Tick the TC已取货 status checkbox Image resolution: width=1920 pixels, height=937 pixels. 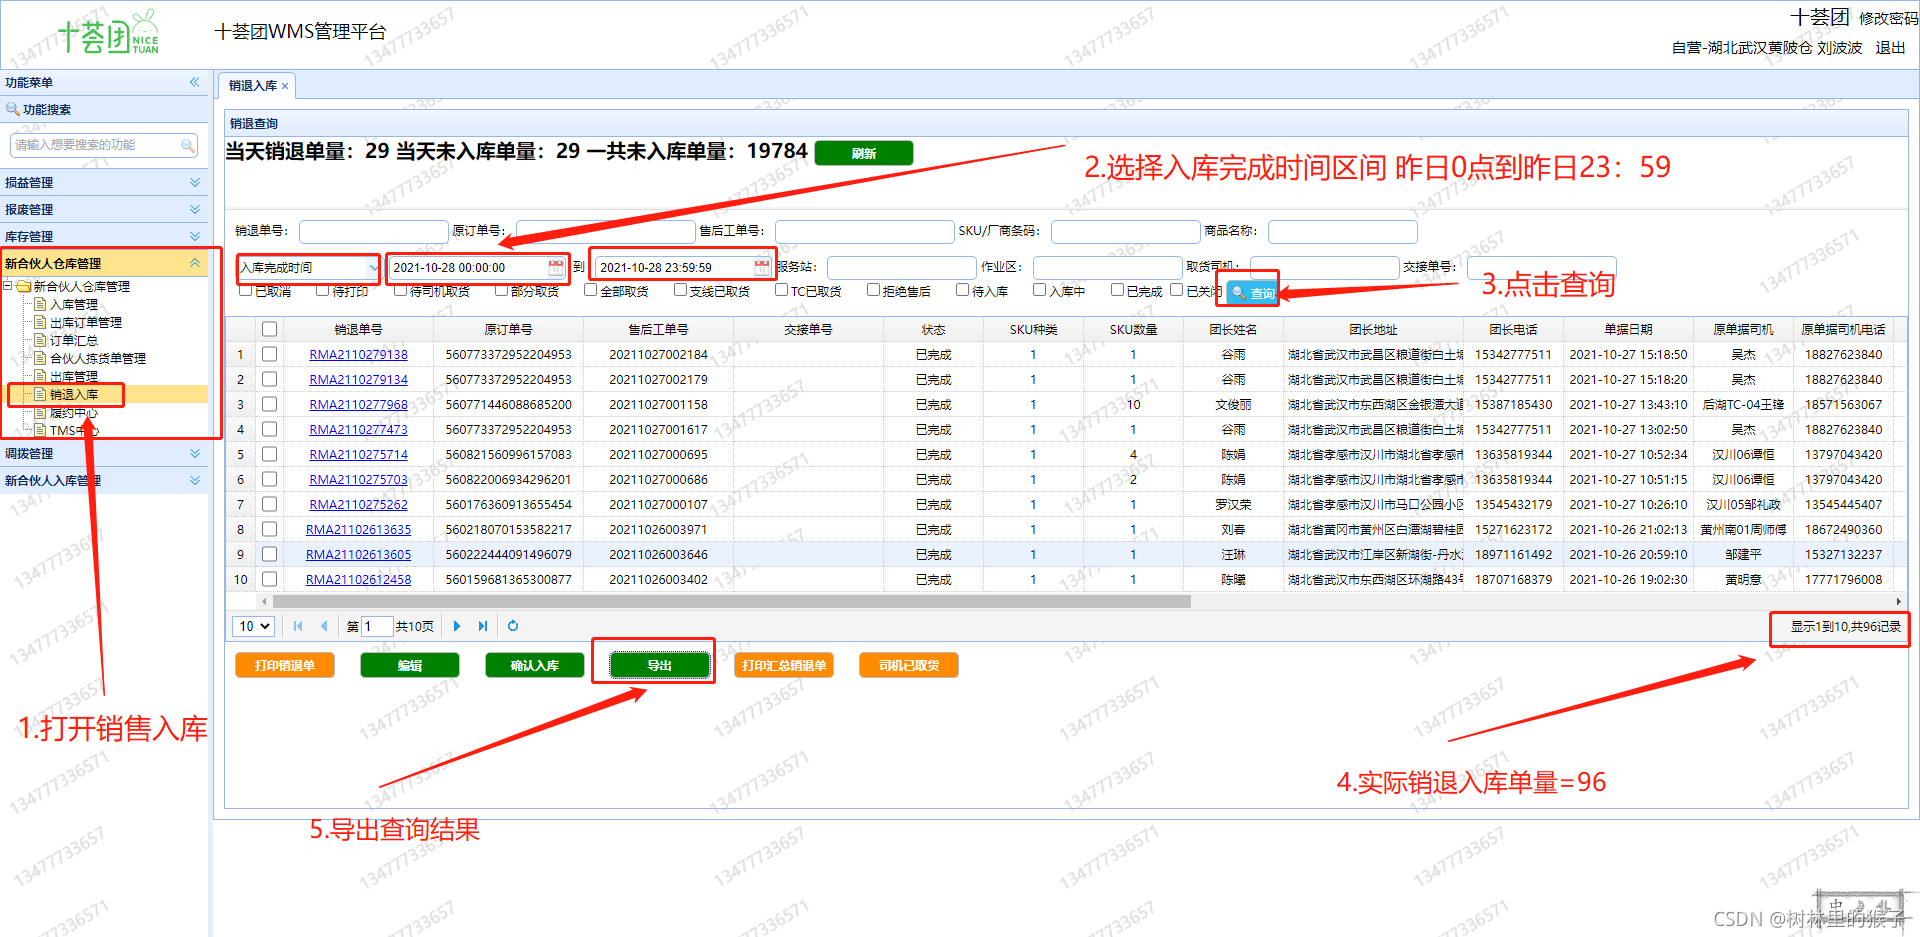(x=782, y=290)
